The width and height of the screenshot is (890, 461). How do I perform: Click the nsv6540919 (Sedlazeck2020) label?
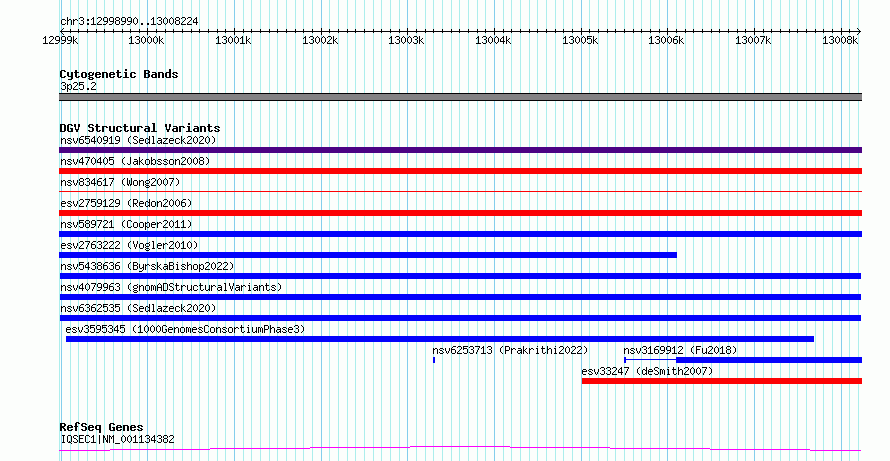click(138, 140)
